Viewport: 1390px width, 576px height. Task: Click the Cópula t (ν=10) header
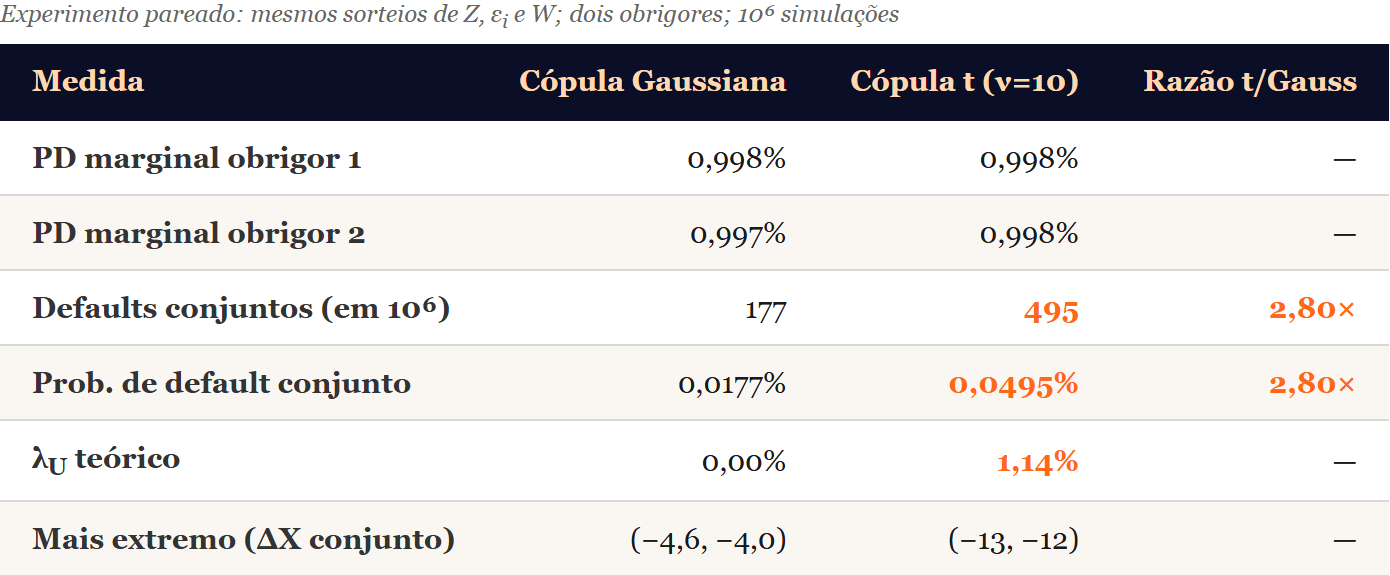964,81
